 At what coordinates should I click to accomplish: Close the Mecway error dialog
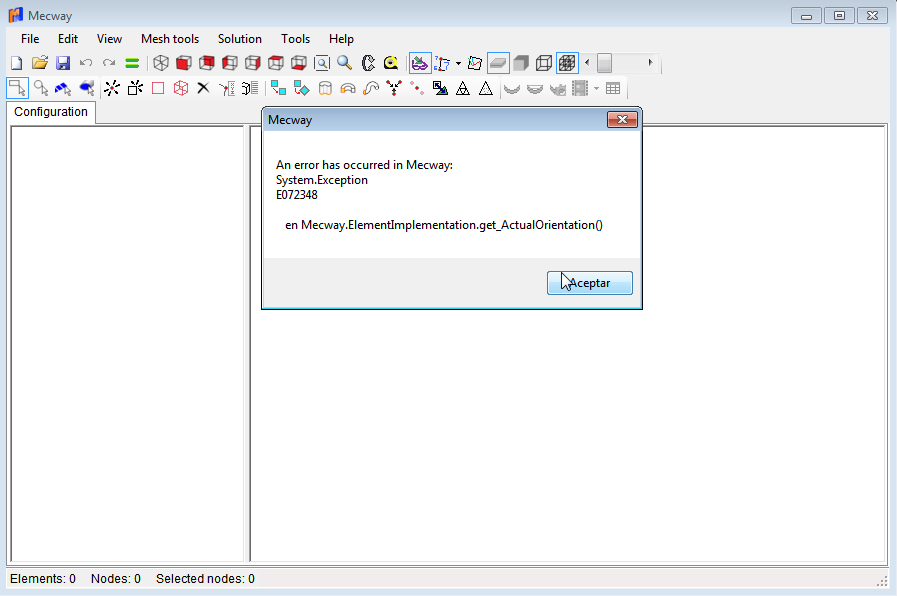point(622,120)
